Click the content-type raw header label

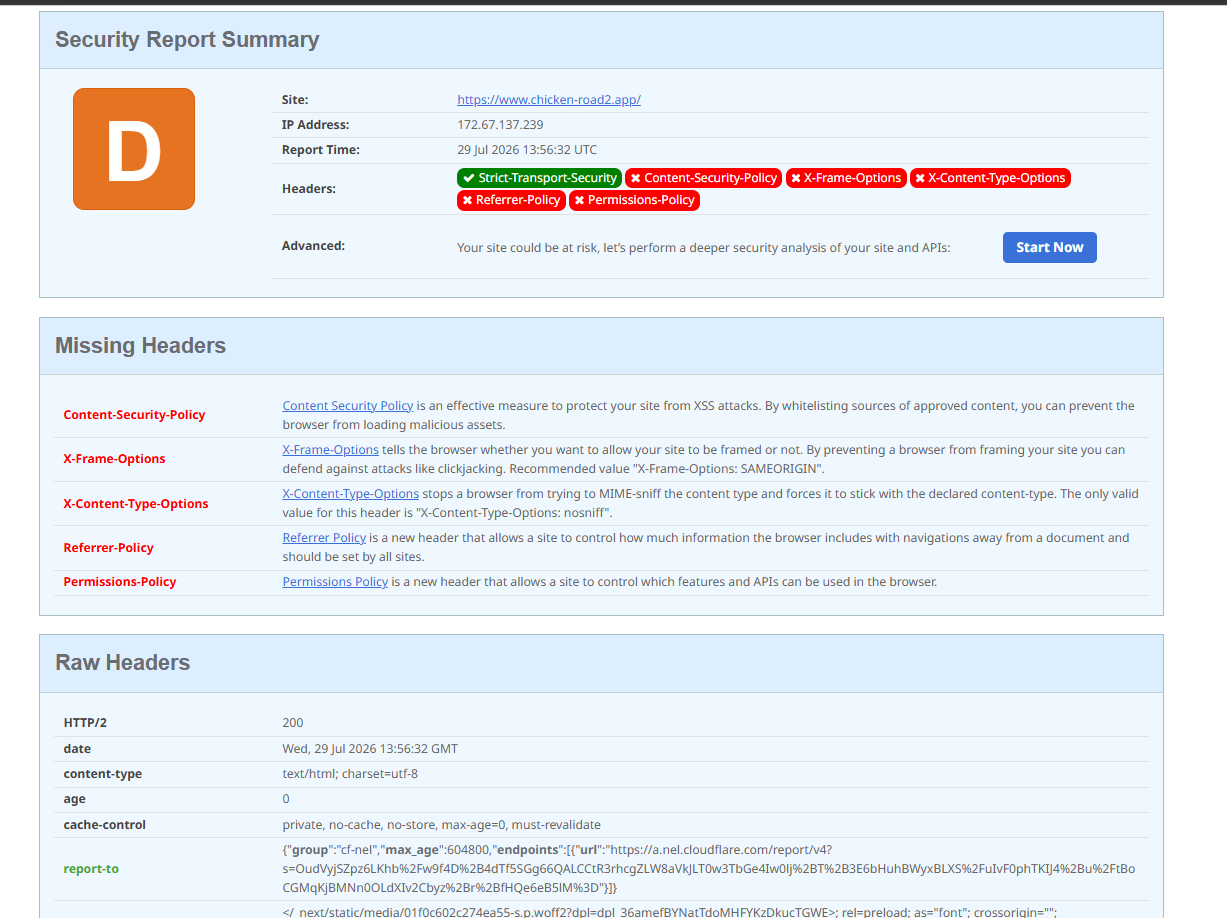(103, 774)
